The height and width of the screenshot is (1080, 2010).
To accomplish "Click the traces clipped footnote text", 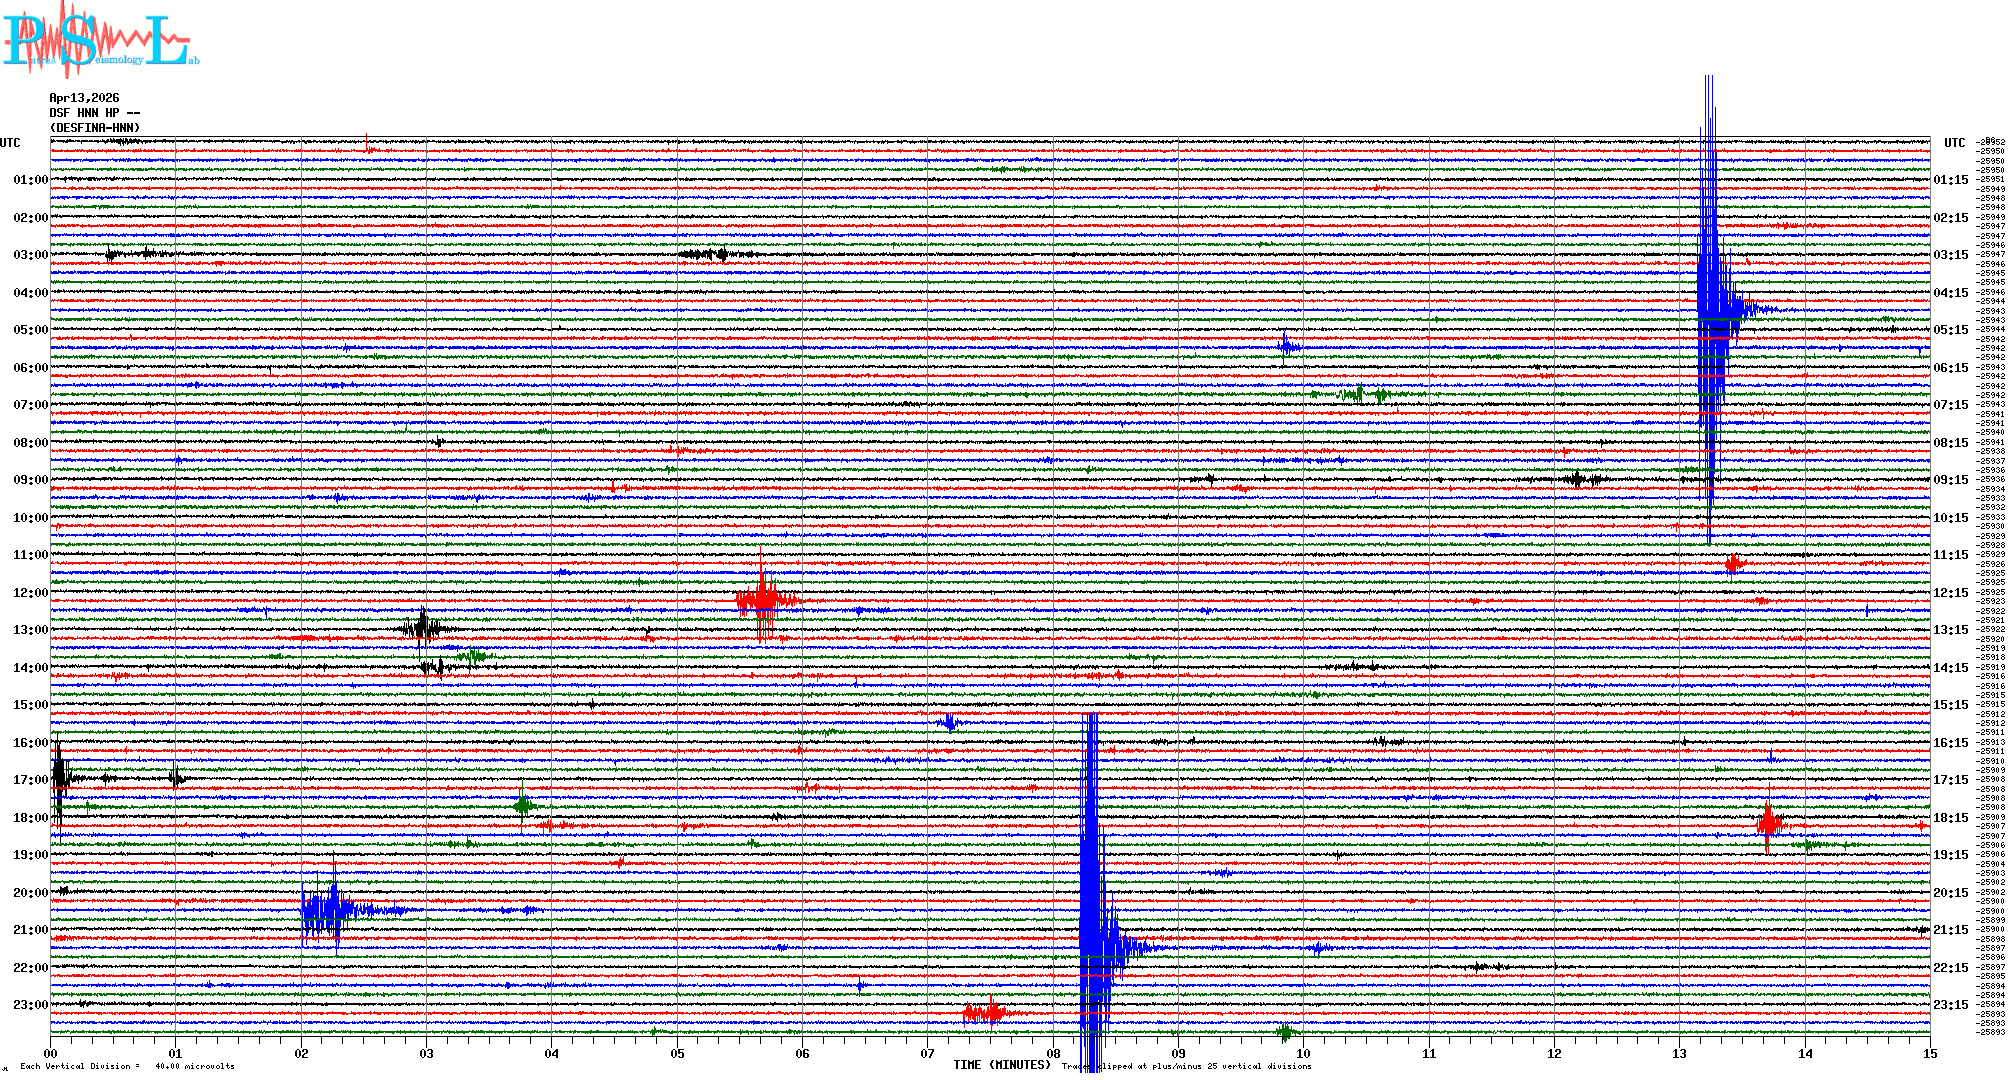I will (1186, 1066).
